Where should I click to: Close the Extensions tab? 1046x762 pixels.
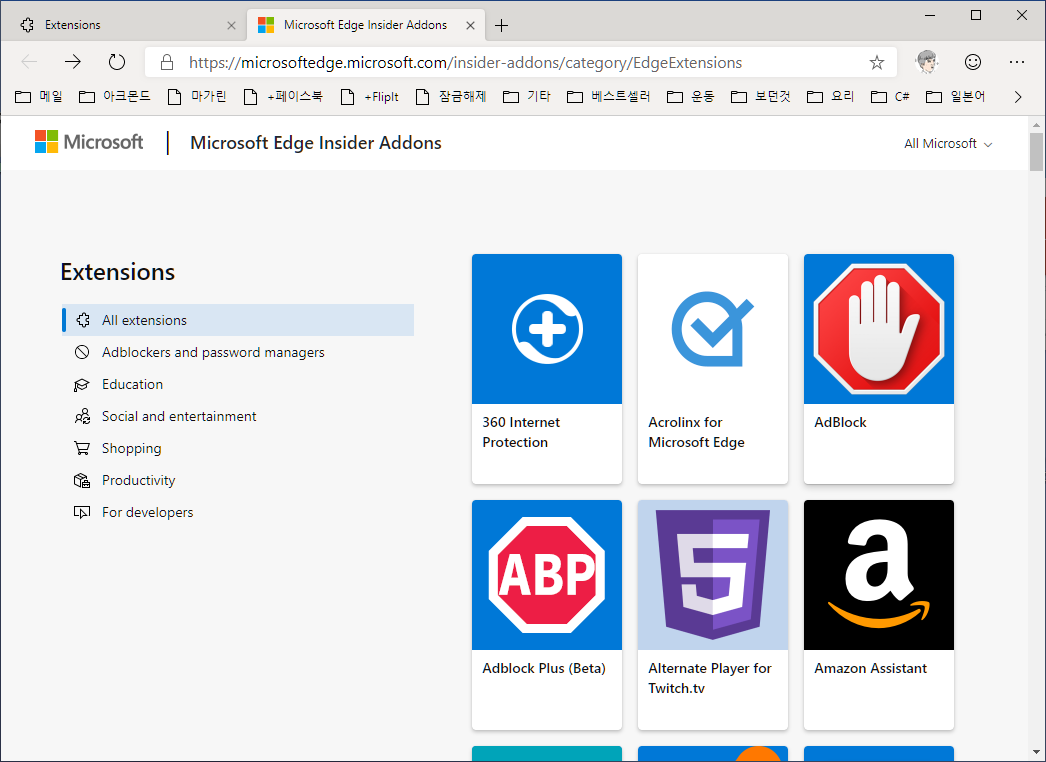point(231,25)
